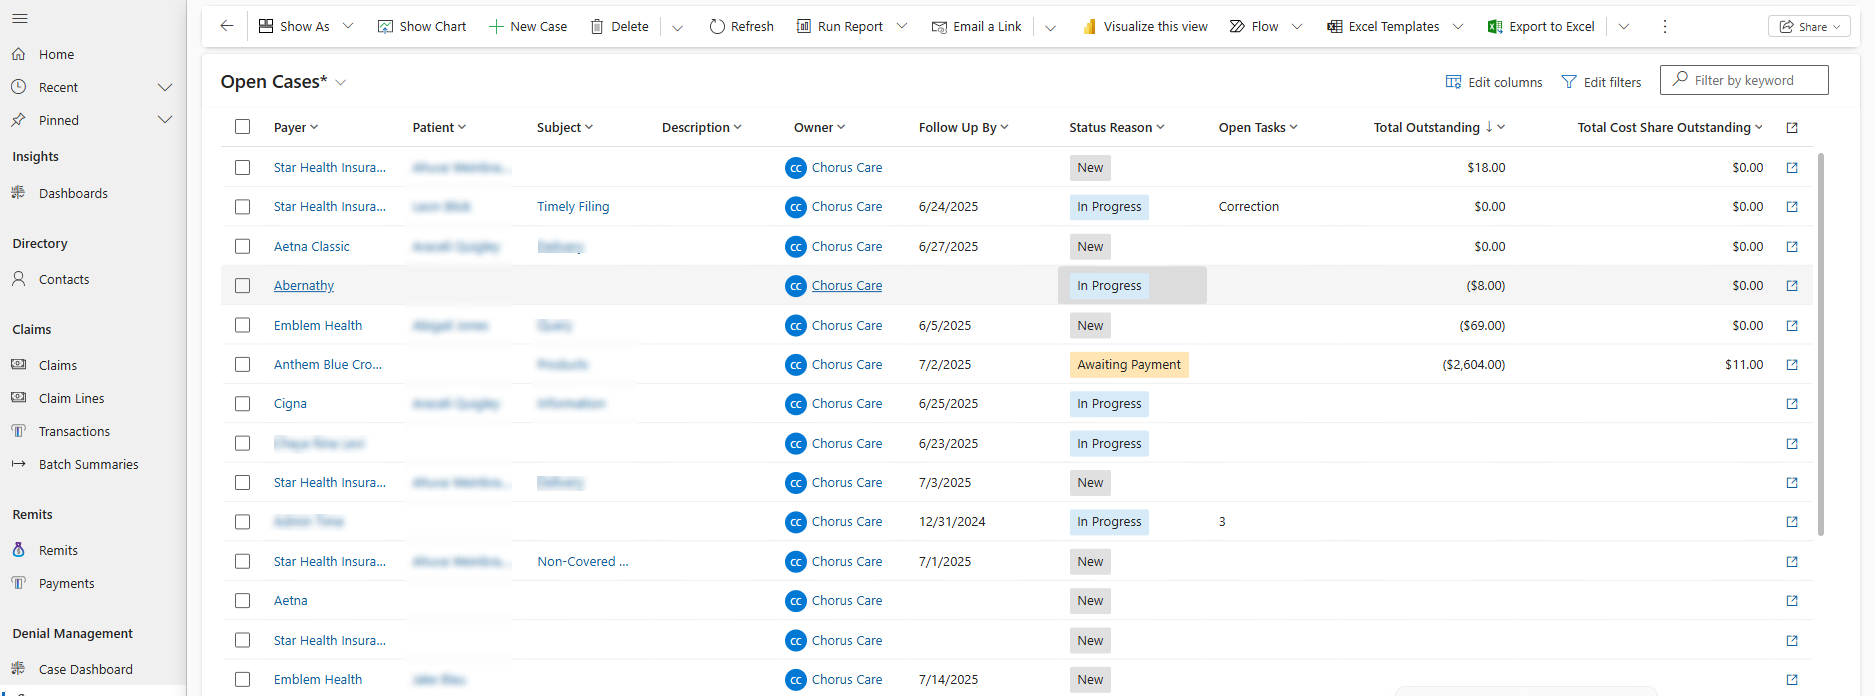Image resolution: width=1875 pixels, height=696 pixels.
Task: Go to Claim Lines in sidebar
Action: (71, 398)
